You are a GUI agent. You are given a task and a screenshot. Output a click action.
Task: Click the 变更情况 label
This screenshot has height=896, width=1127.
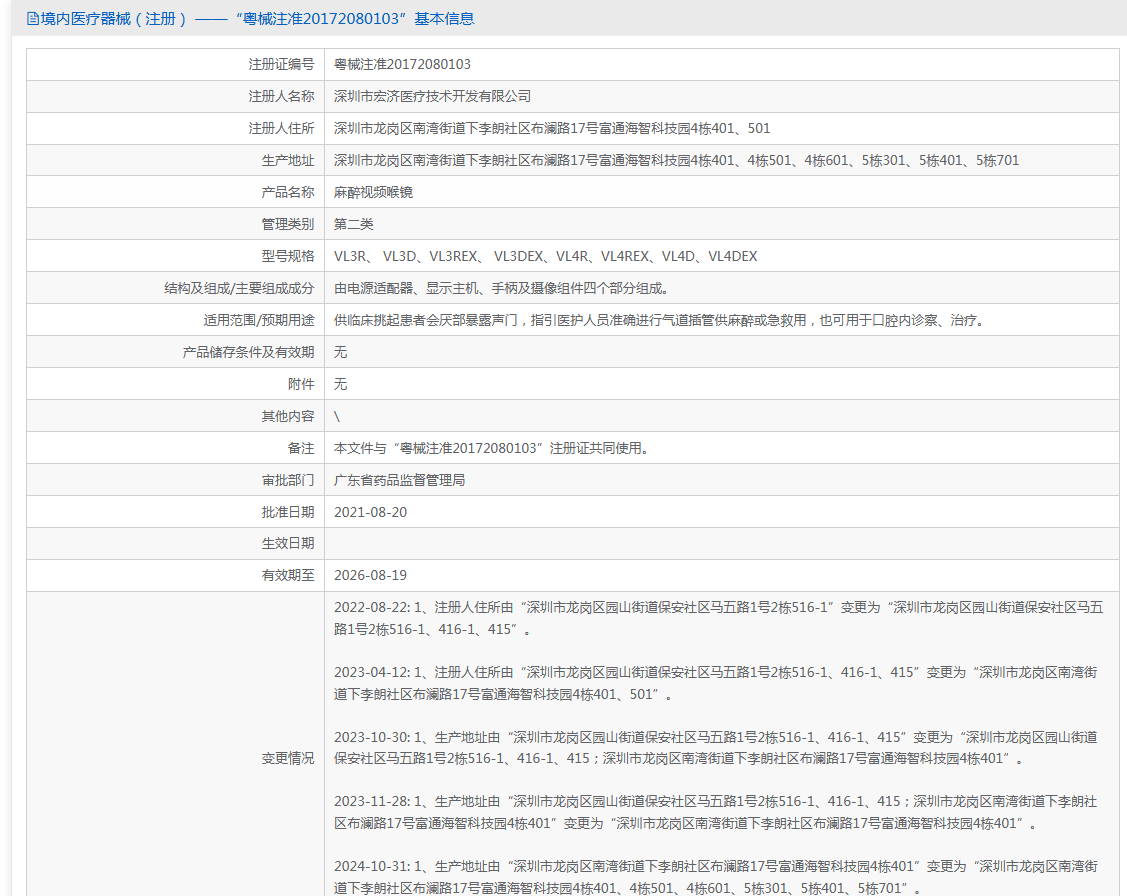[288, 759]
